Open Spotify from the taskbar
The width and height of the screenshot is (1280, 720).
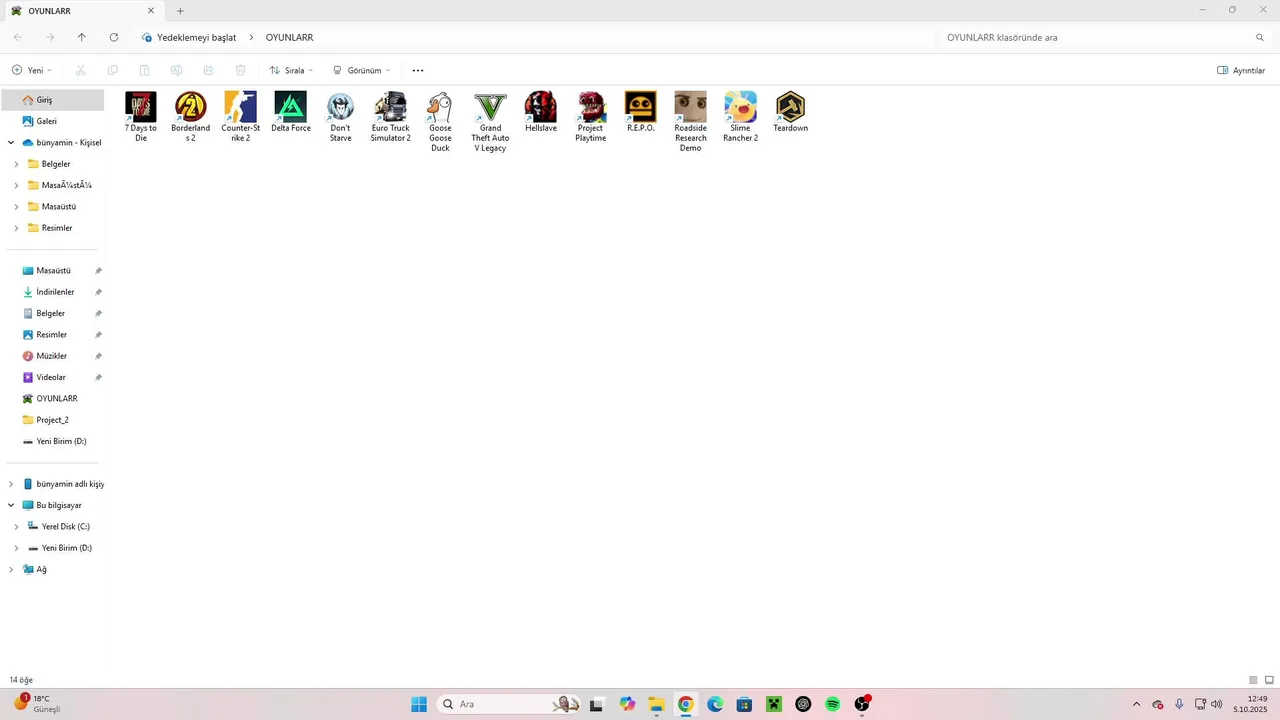pyautogui.click(x=832, y=704)
